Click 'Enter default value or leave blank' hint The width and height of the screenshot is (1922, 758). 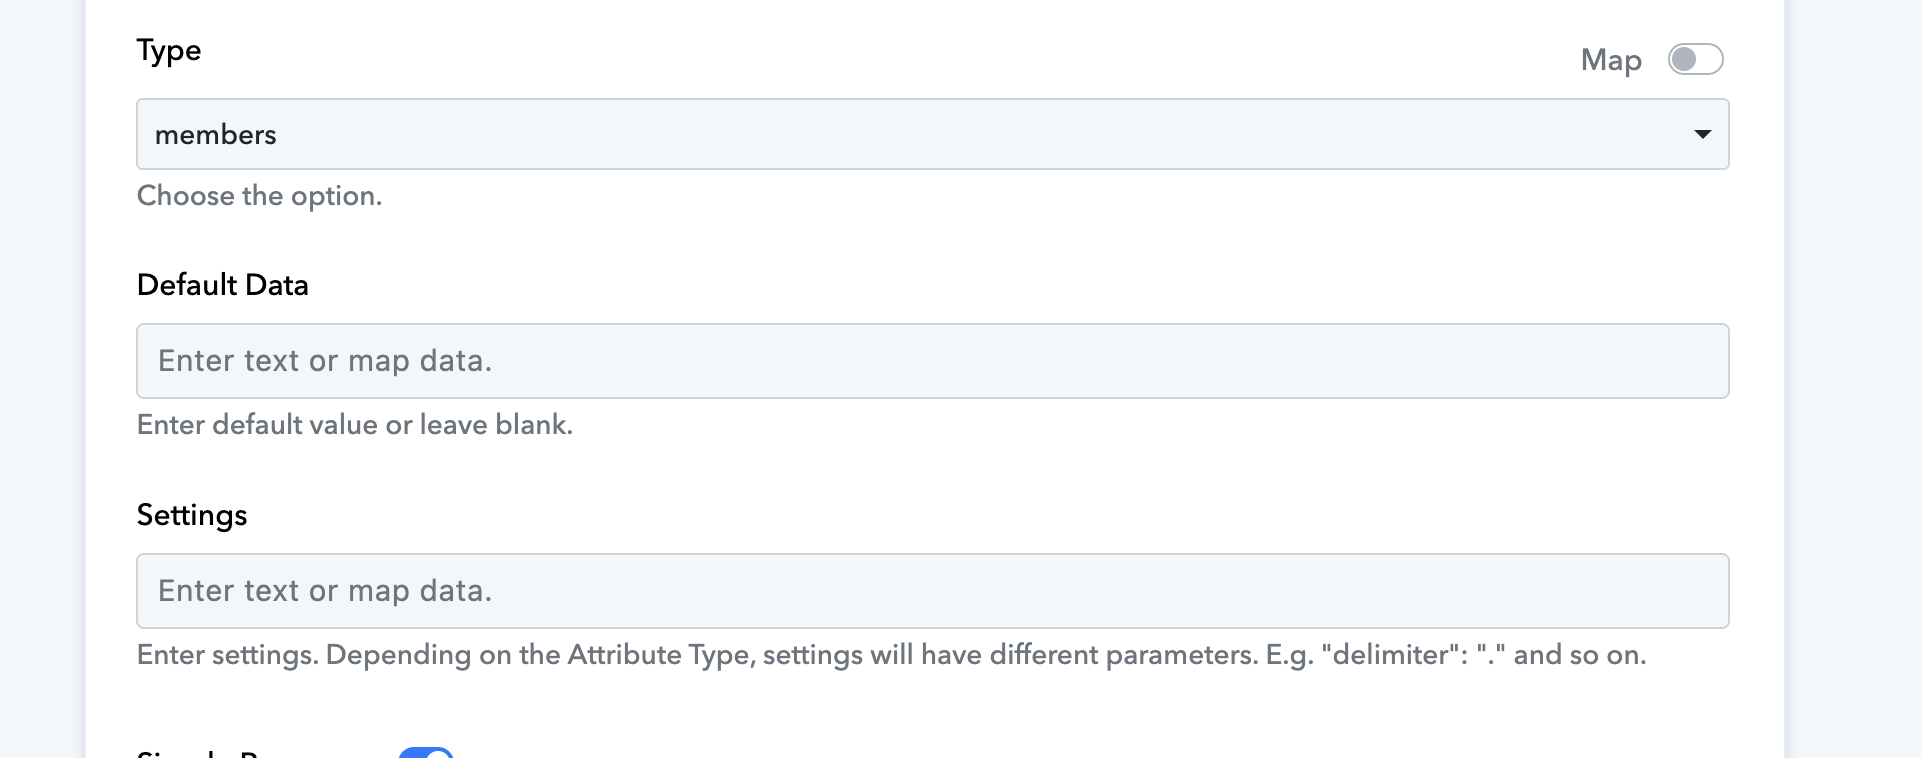tap(354, 425)
